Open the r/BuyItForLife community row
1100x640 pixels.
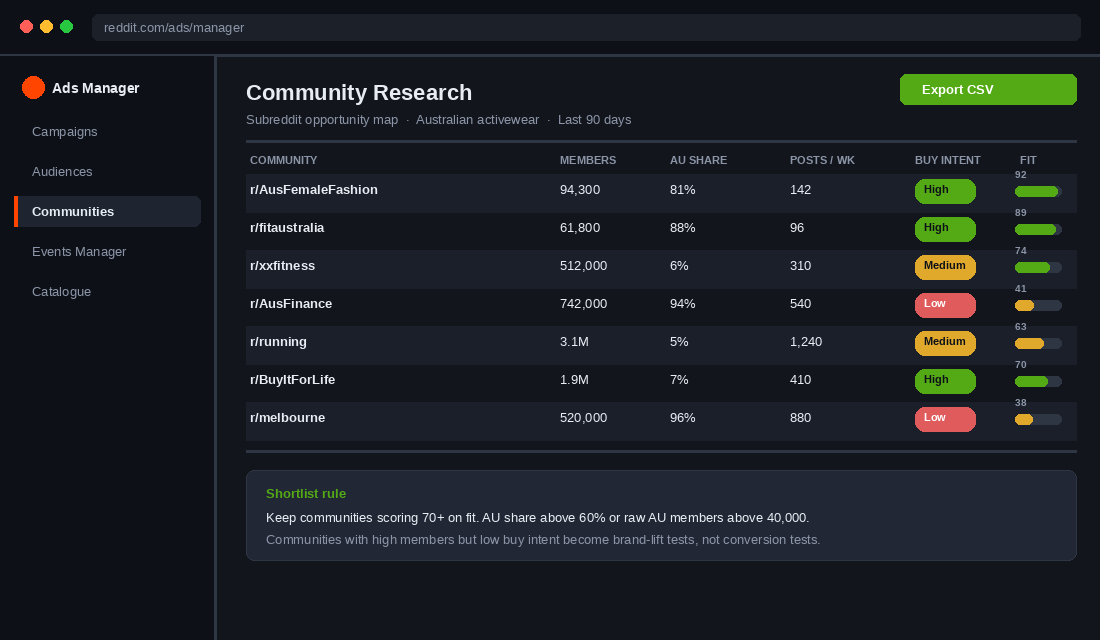point(661,383)
